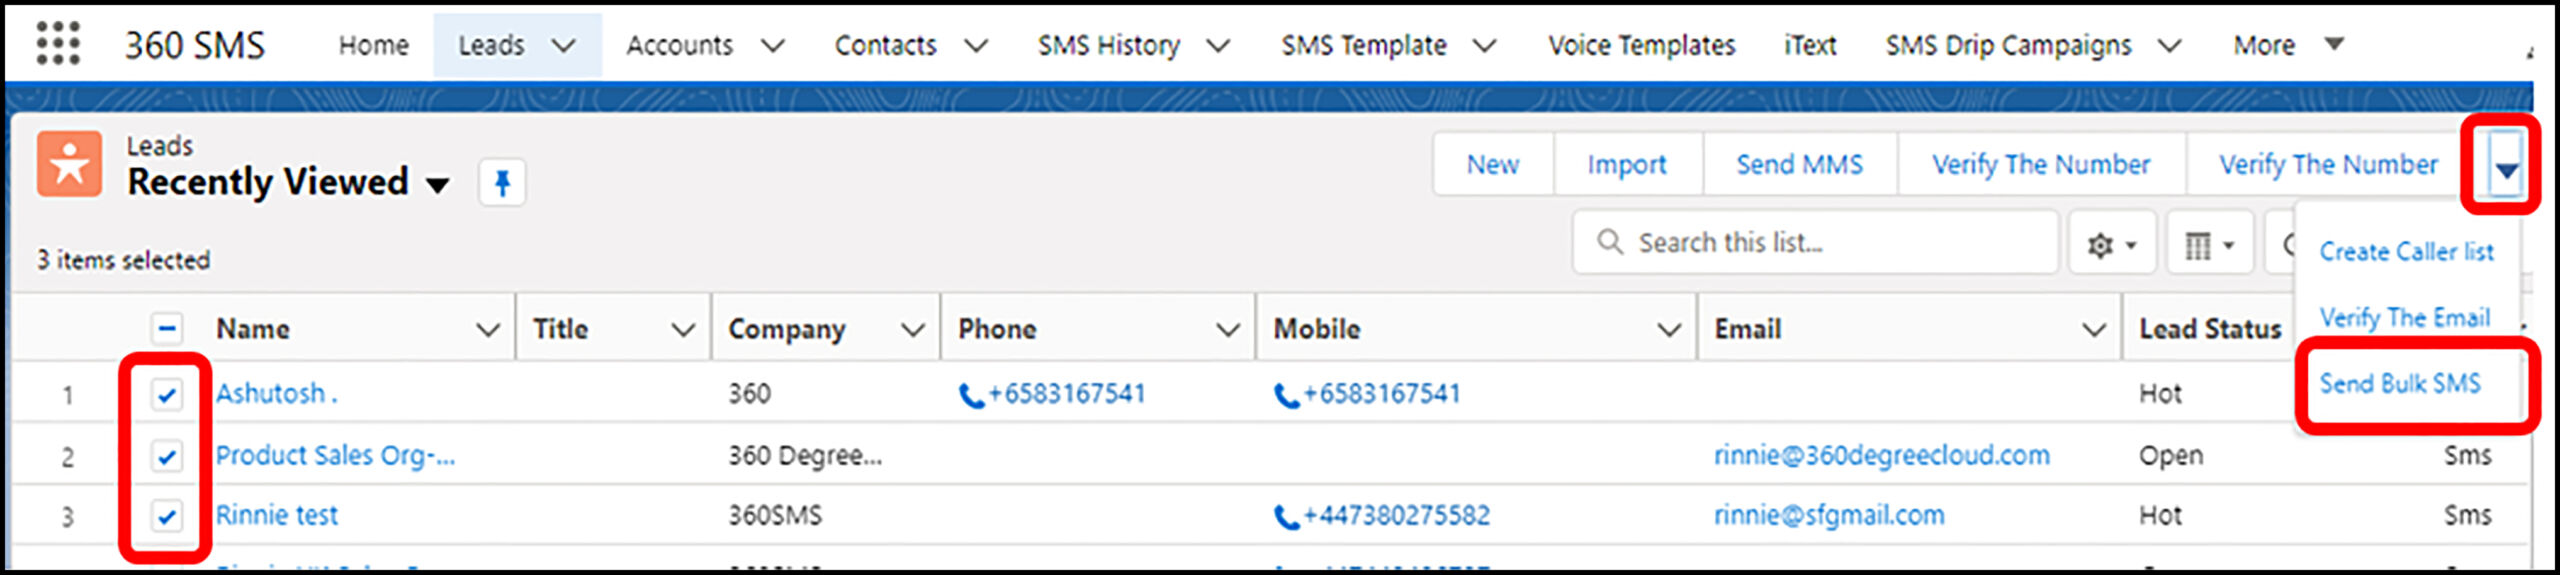Expand the Contacts tab dropdown chevron

976,45
